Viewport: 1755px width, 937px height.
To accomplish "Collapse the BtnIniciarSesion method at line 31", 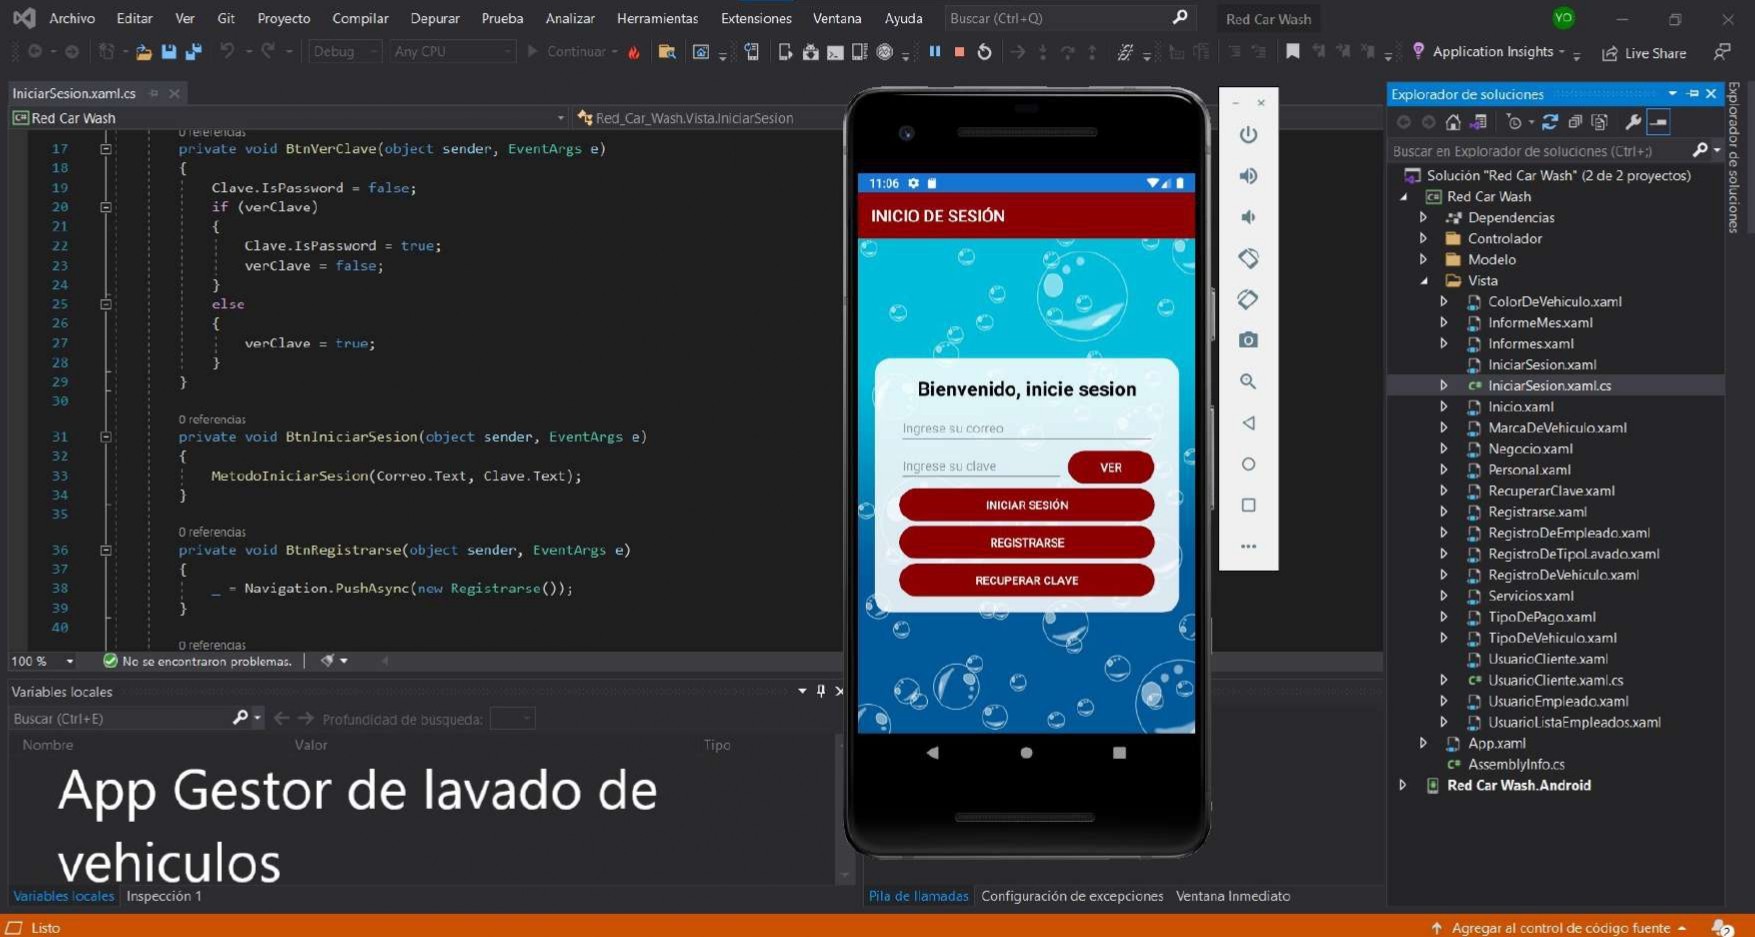I will pos(105,437).
